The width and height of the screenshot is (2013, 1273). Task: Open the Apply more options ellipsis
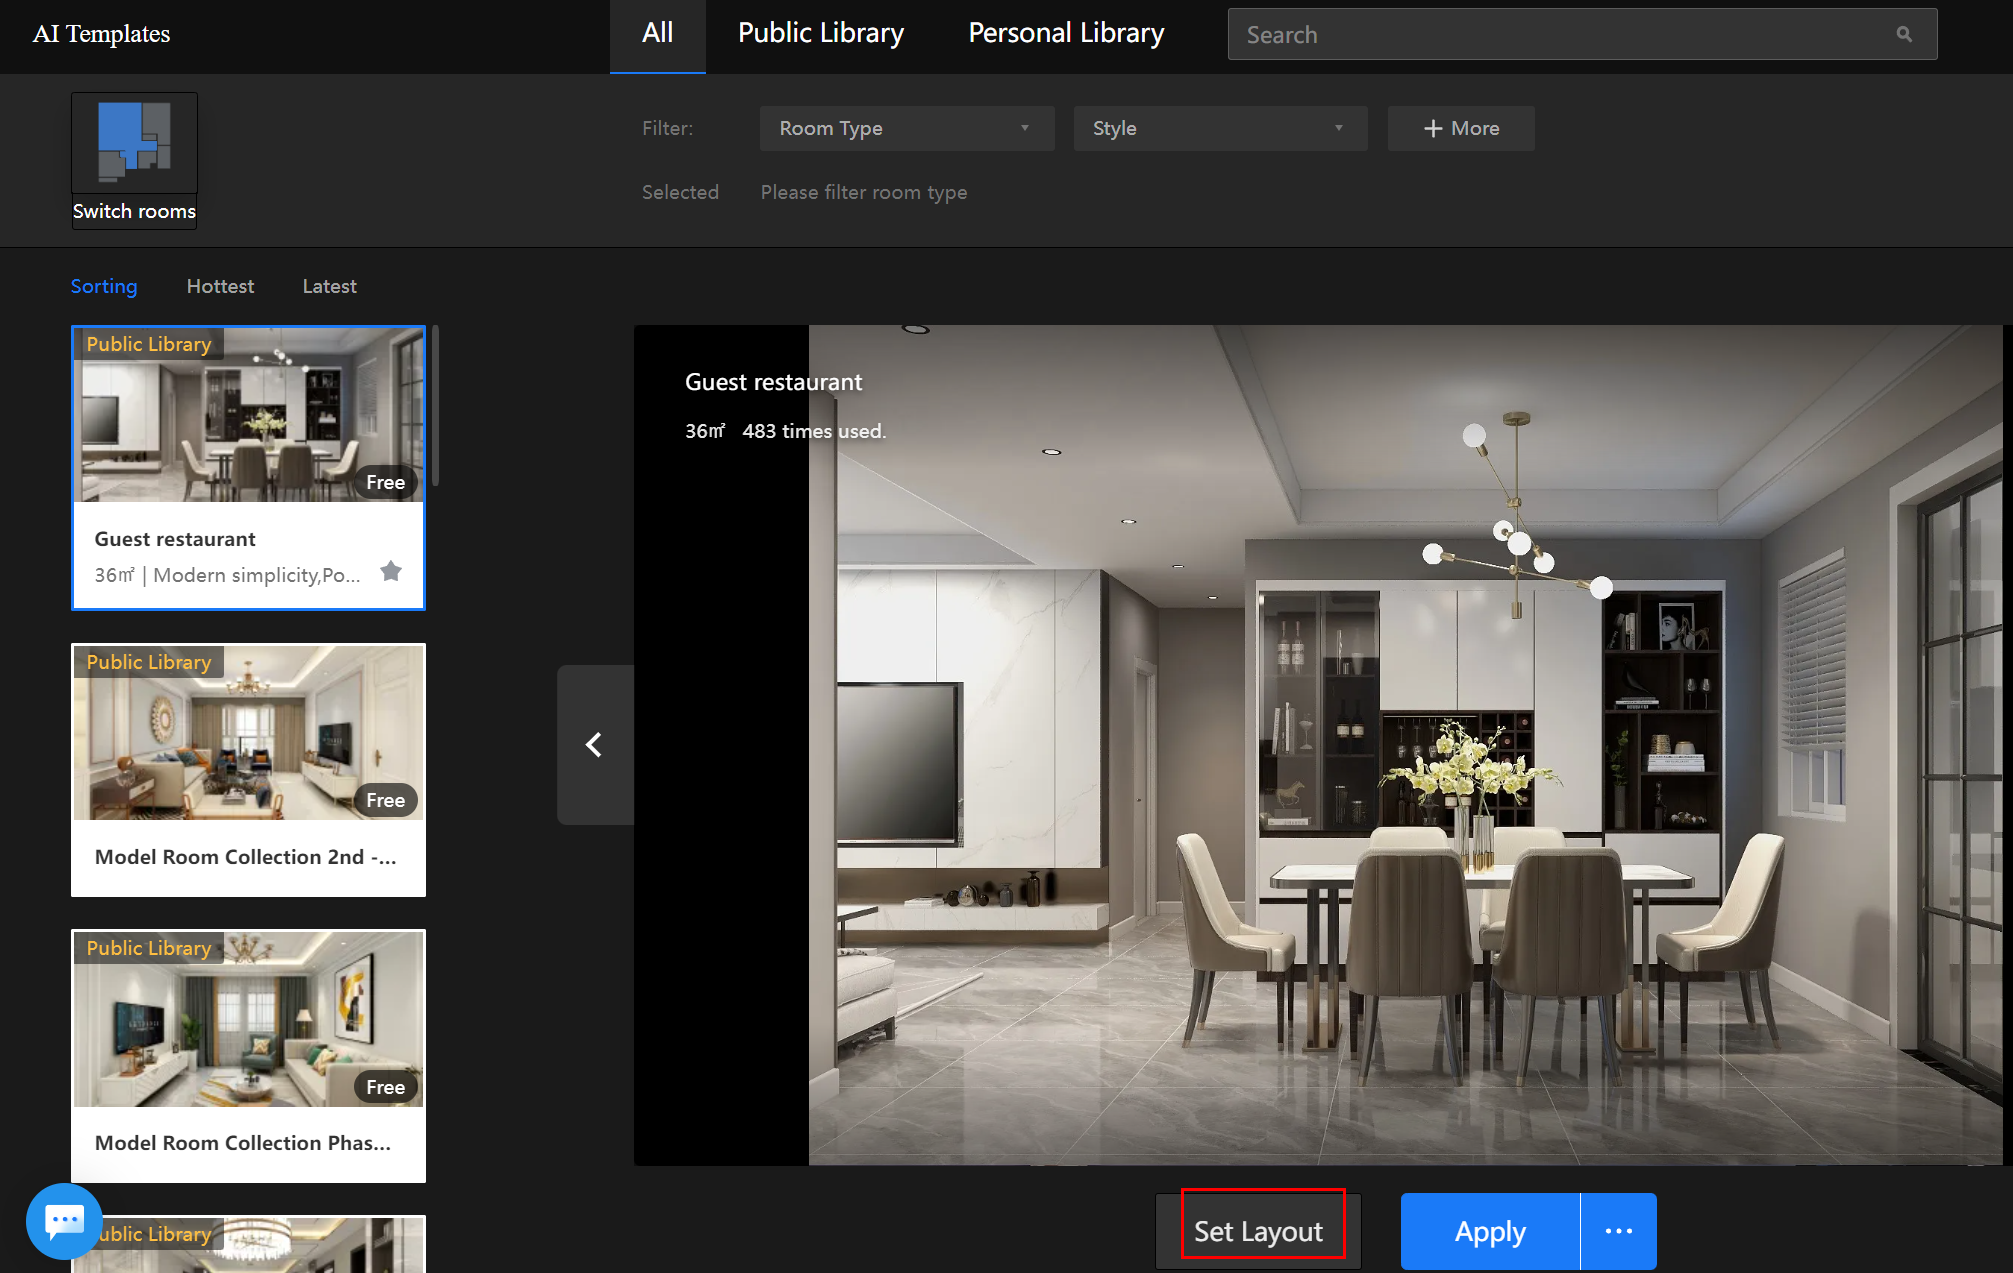coord(1618,1231)
